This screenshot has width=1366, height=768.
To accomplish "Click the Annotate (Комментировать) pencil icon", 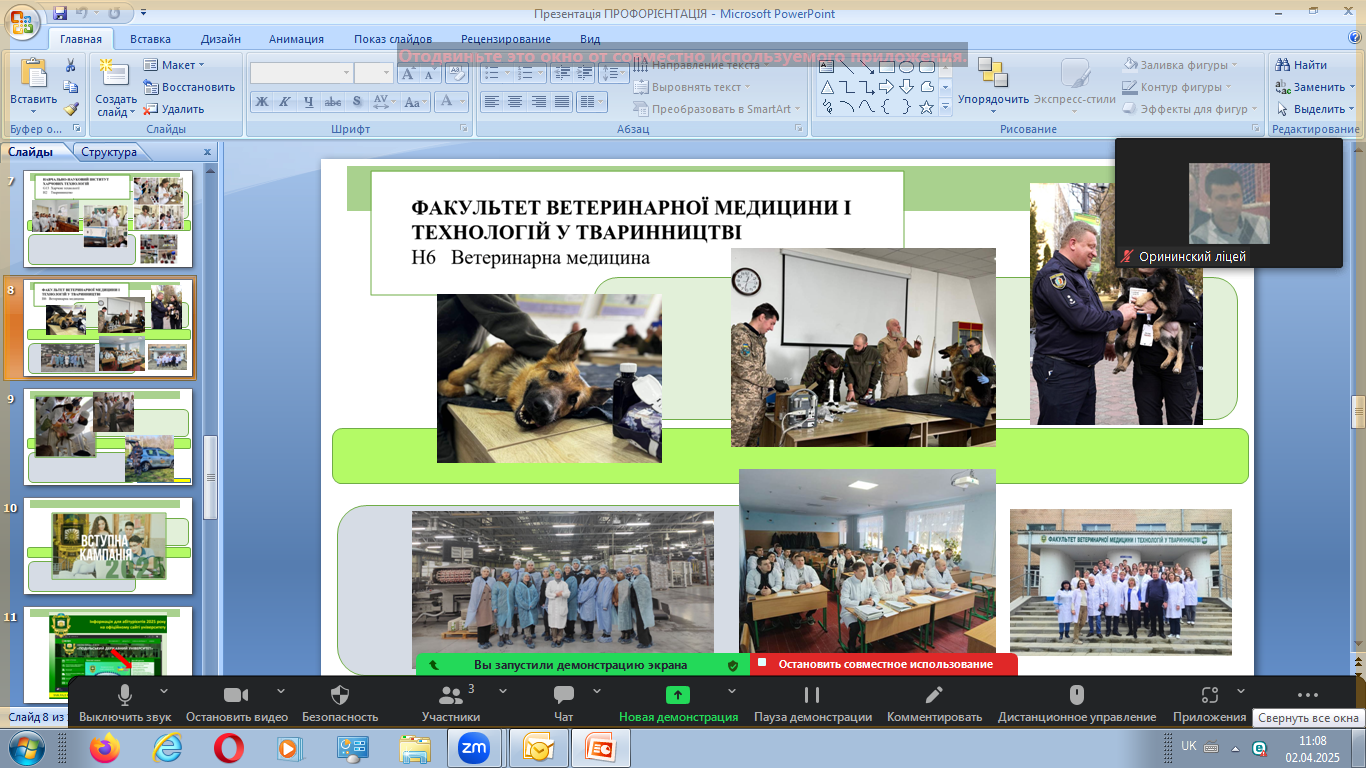I will [934, 695].
